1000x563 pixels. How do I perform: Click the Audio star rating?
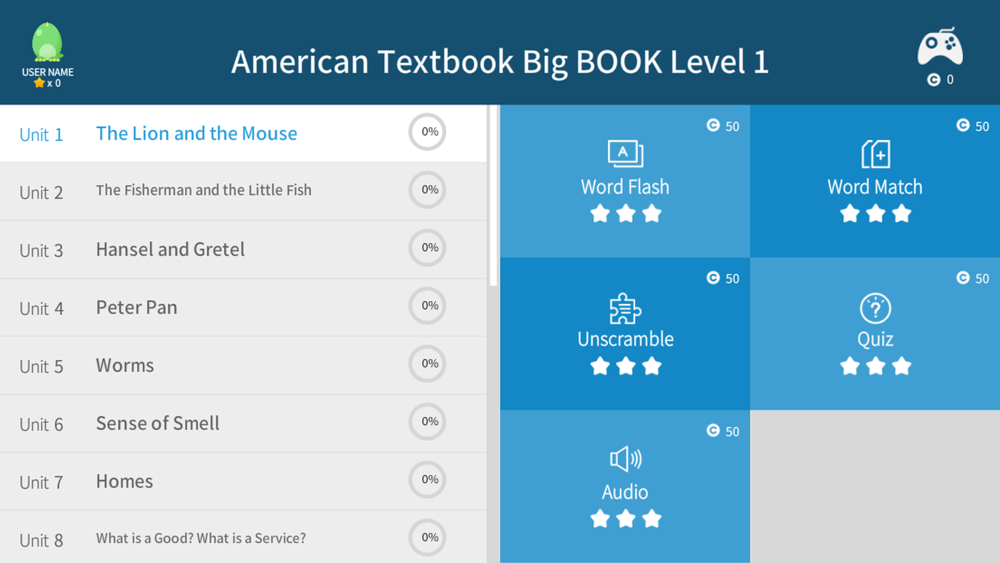click(626, 519)
